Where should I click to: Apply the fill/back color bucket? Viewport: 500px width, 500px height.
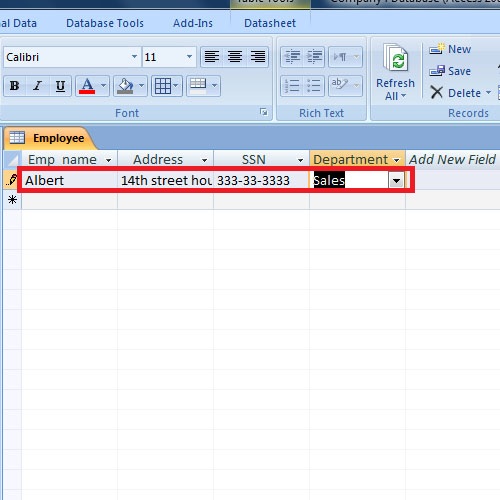(x=125, y=86)
